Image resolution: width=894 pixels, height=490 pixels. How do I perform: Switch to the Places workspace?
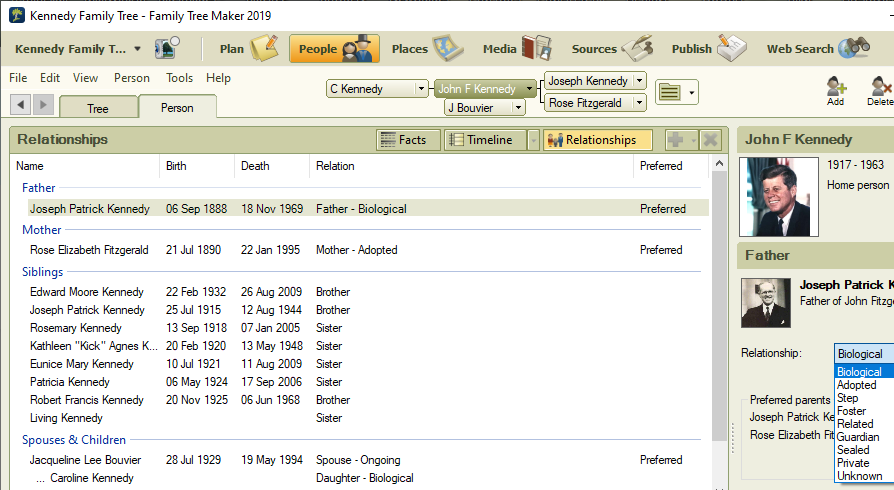(424, 48)
